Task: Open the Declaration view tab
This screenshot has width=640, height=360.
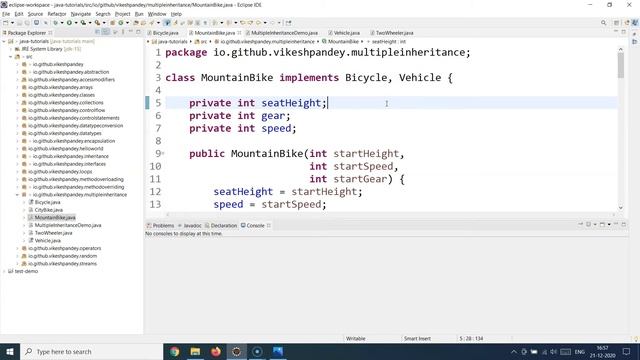Action: pos(221,225)
